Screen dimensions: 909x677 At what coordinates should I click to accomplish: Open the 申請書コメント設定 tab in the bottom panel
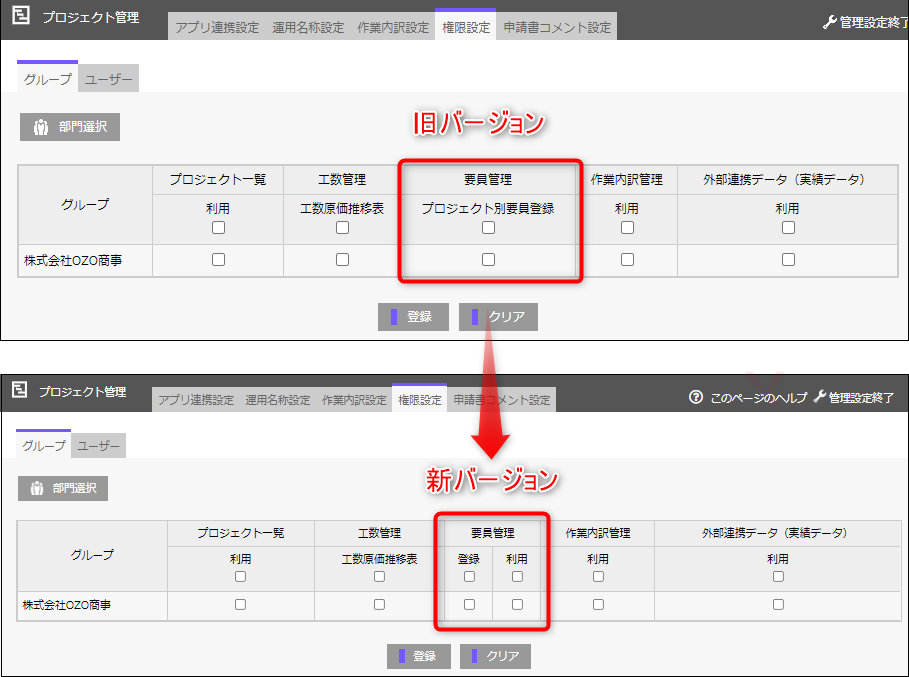pos(501,400)
